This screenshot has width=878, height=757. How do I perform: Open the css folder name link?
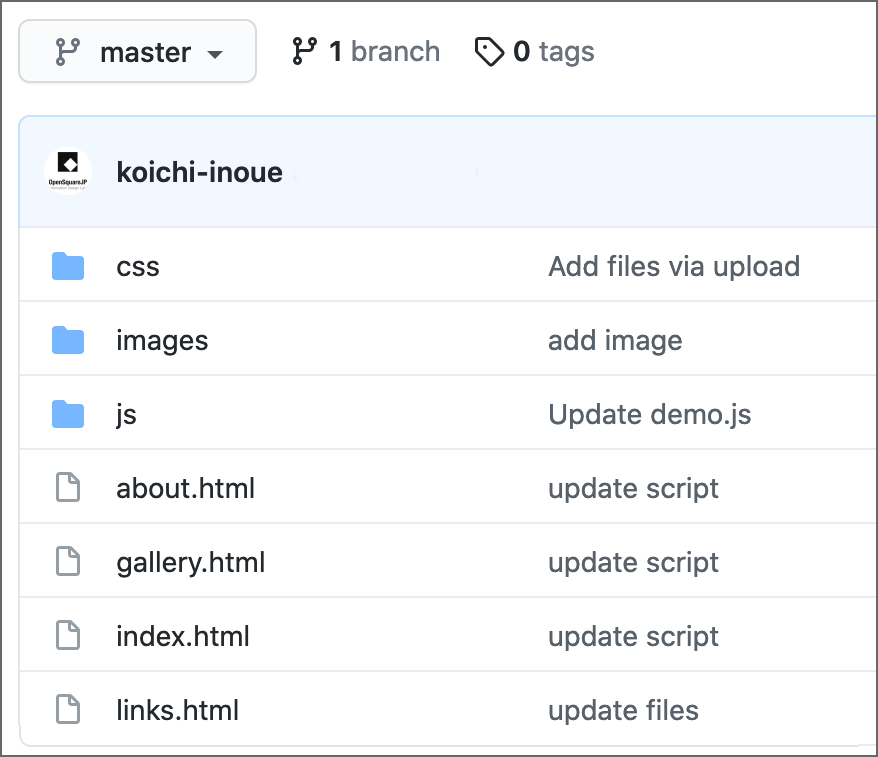(x=138, y=267)
